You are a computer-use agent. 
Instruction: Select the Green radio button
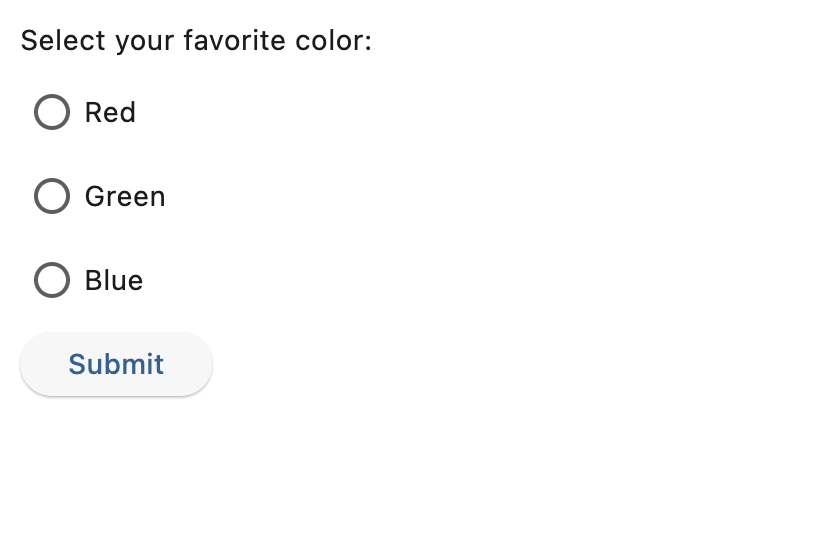[x=52, y=196]
